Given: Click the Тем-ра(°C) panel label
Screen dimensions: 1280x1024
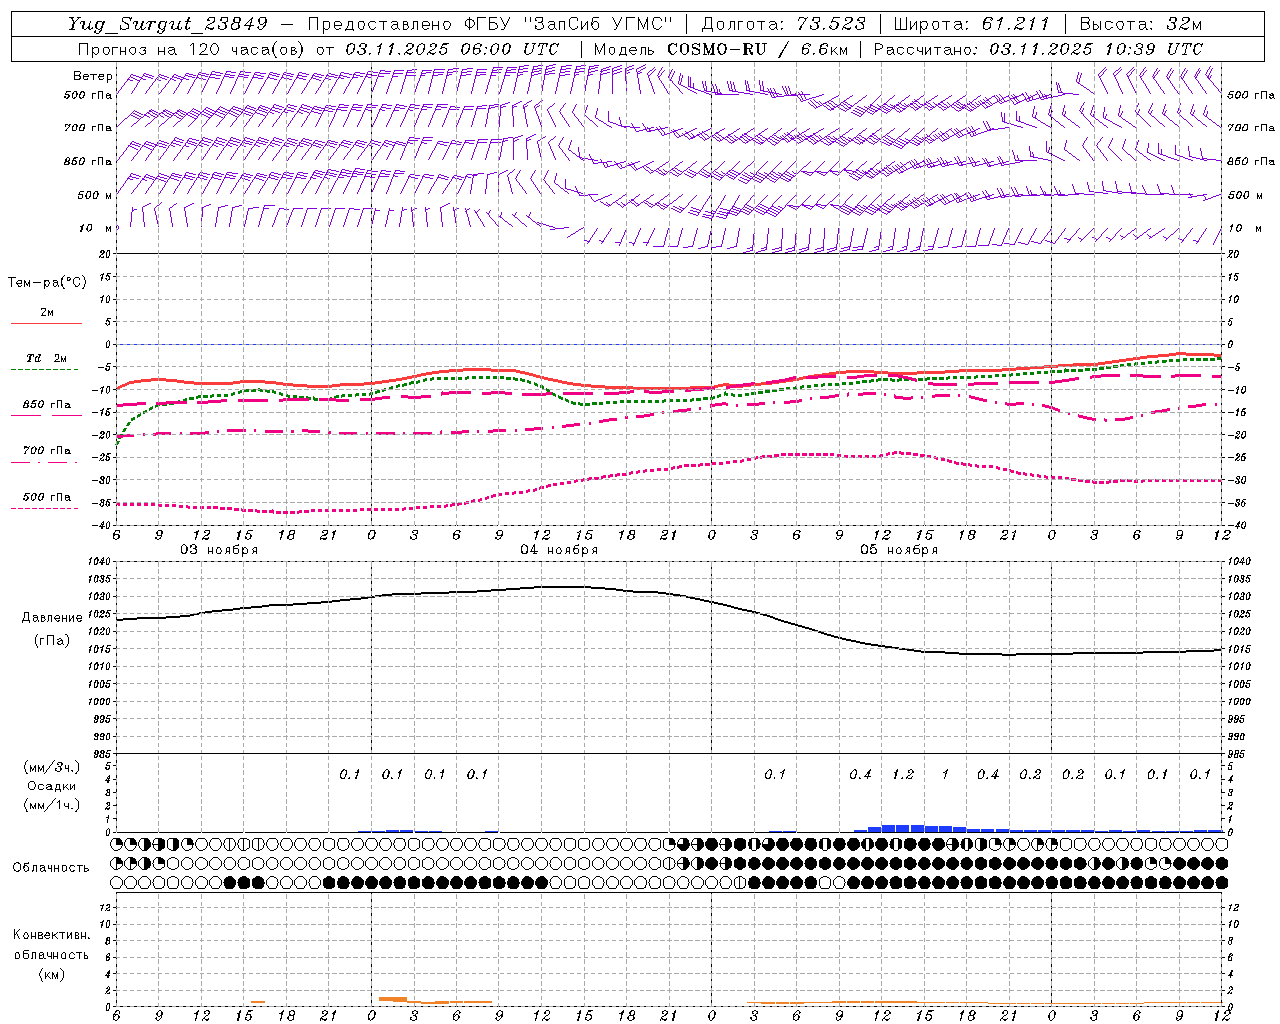Looking at the screenshot, I should 47,283.
